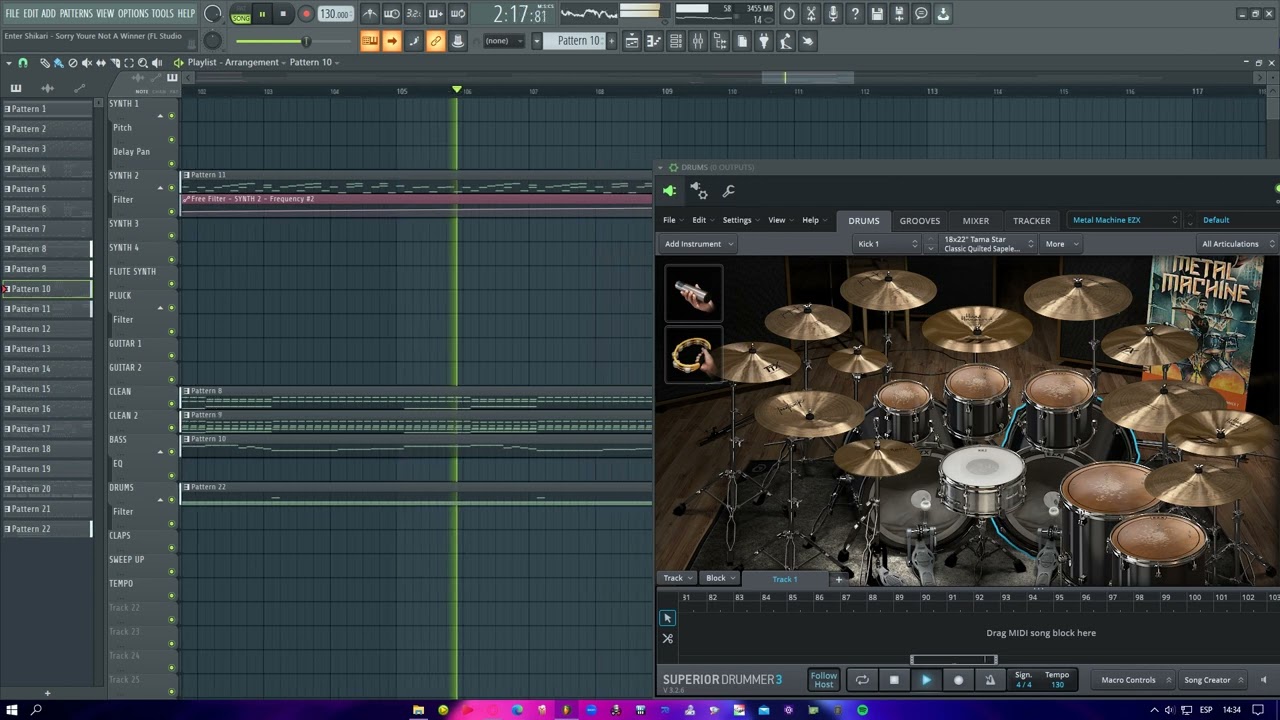1280x720 pixels.
Task: Pause FL Studio playback
Action: [262, 14]
